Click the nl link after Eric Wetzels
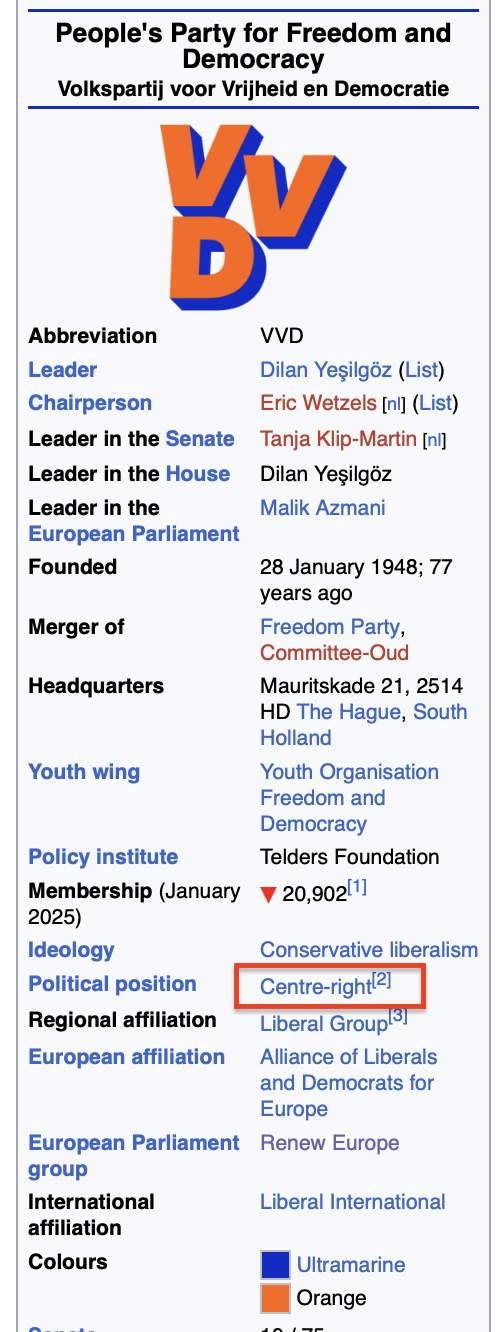 [393, 405]
